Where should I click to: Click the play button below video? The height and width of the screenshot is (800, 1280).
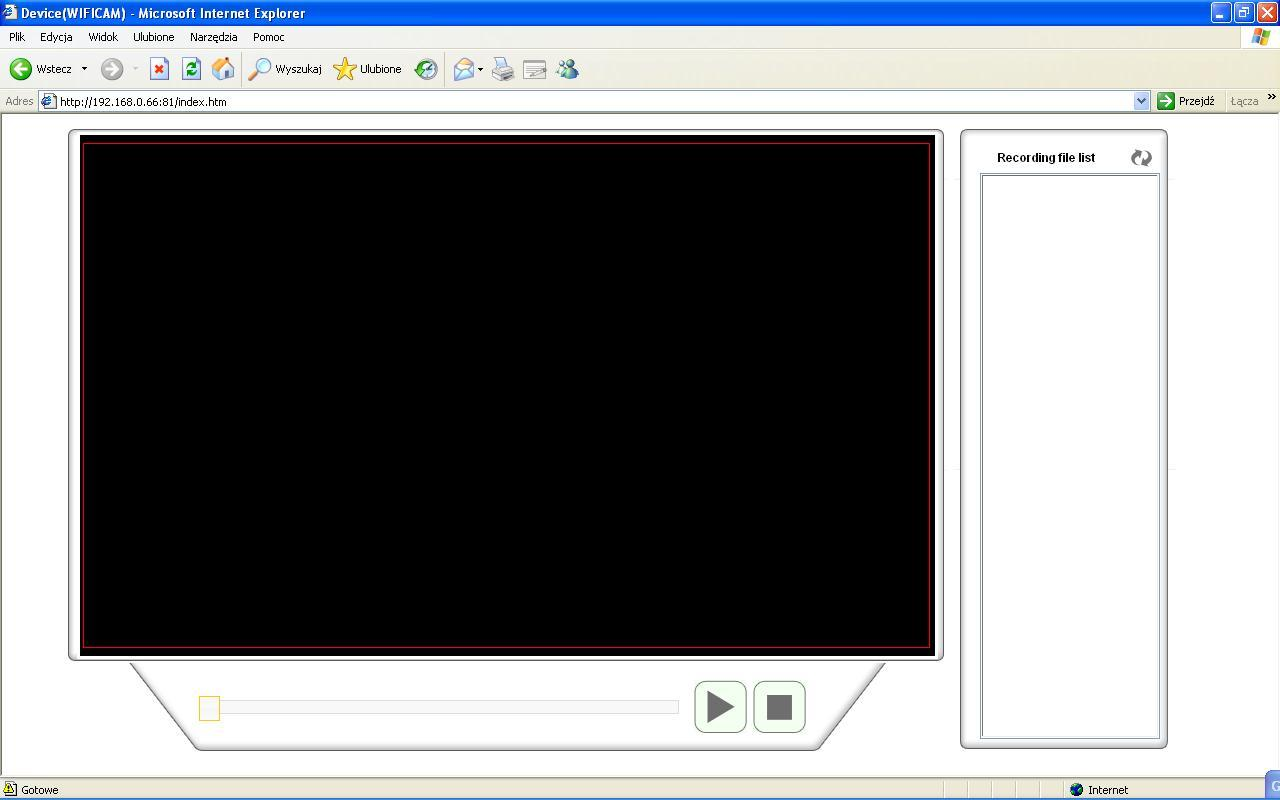(720, 707)
